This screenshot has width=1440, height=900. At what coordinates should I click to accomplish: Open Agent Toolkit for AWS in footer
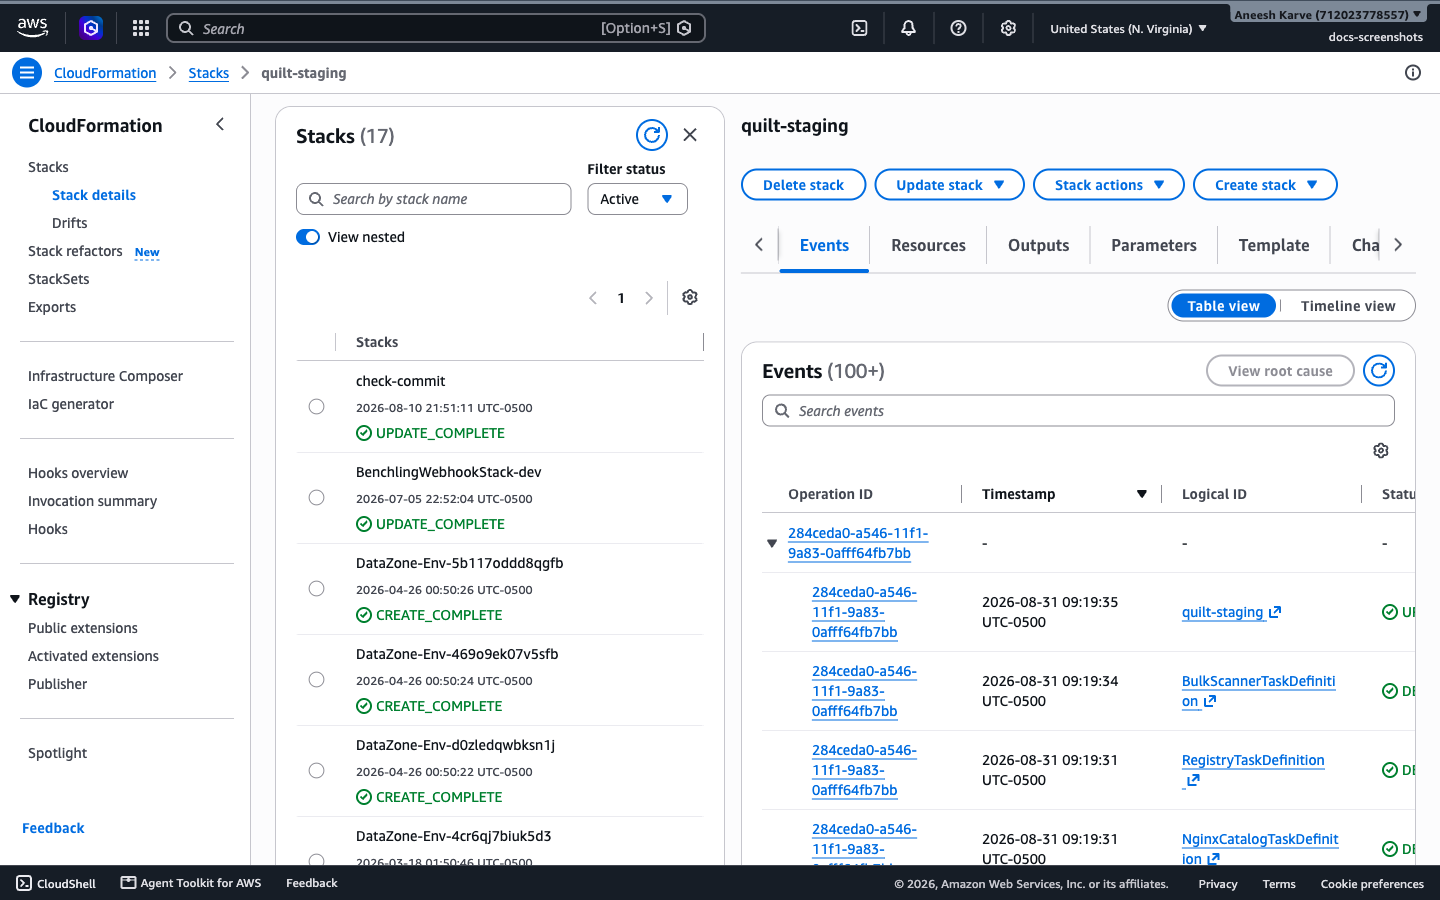click(191, 883)
